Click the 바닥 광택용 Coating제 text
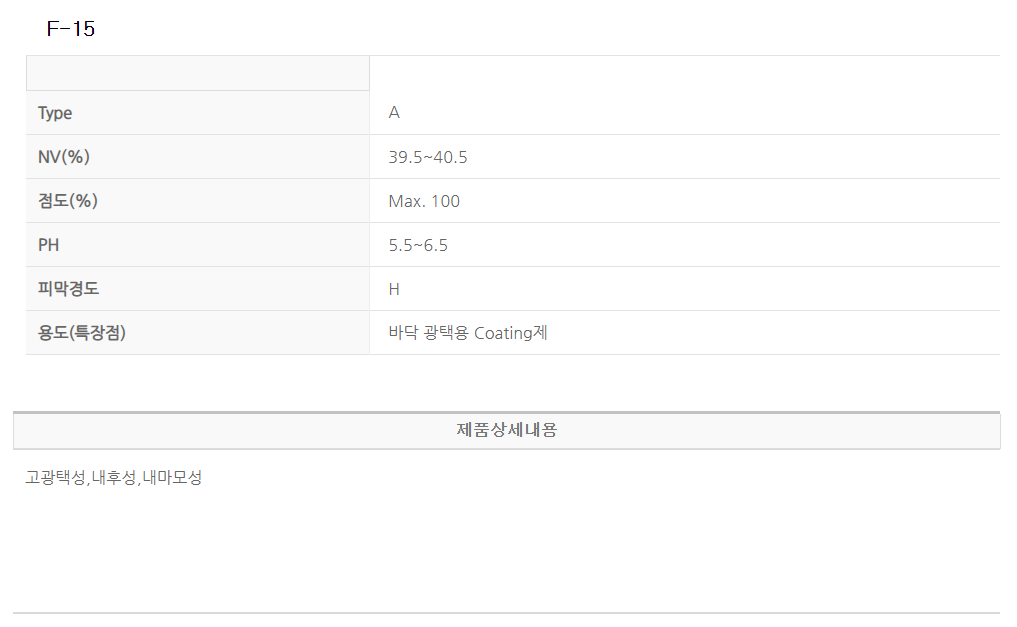This screenshot has height=627, width=1017. tap(468, 333)
